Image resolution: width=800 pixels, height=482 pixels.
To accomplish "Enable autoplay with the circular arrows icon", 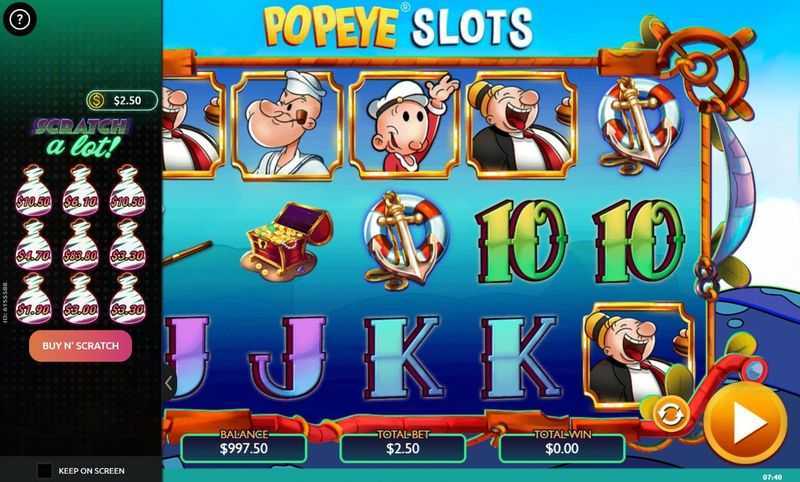I will [x=670, y=414].
